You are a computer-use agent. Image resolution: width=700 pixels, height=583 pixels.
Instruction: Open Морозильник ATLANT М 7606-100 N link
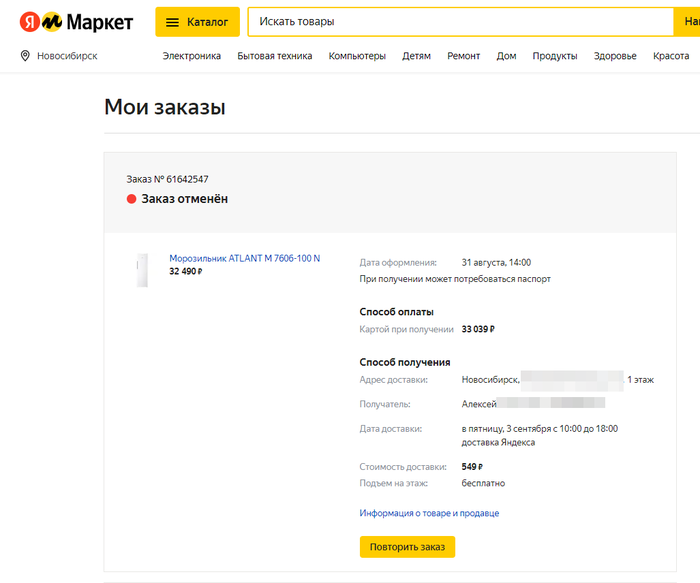245,258
